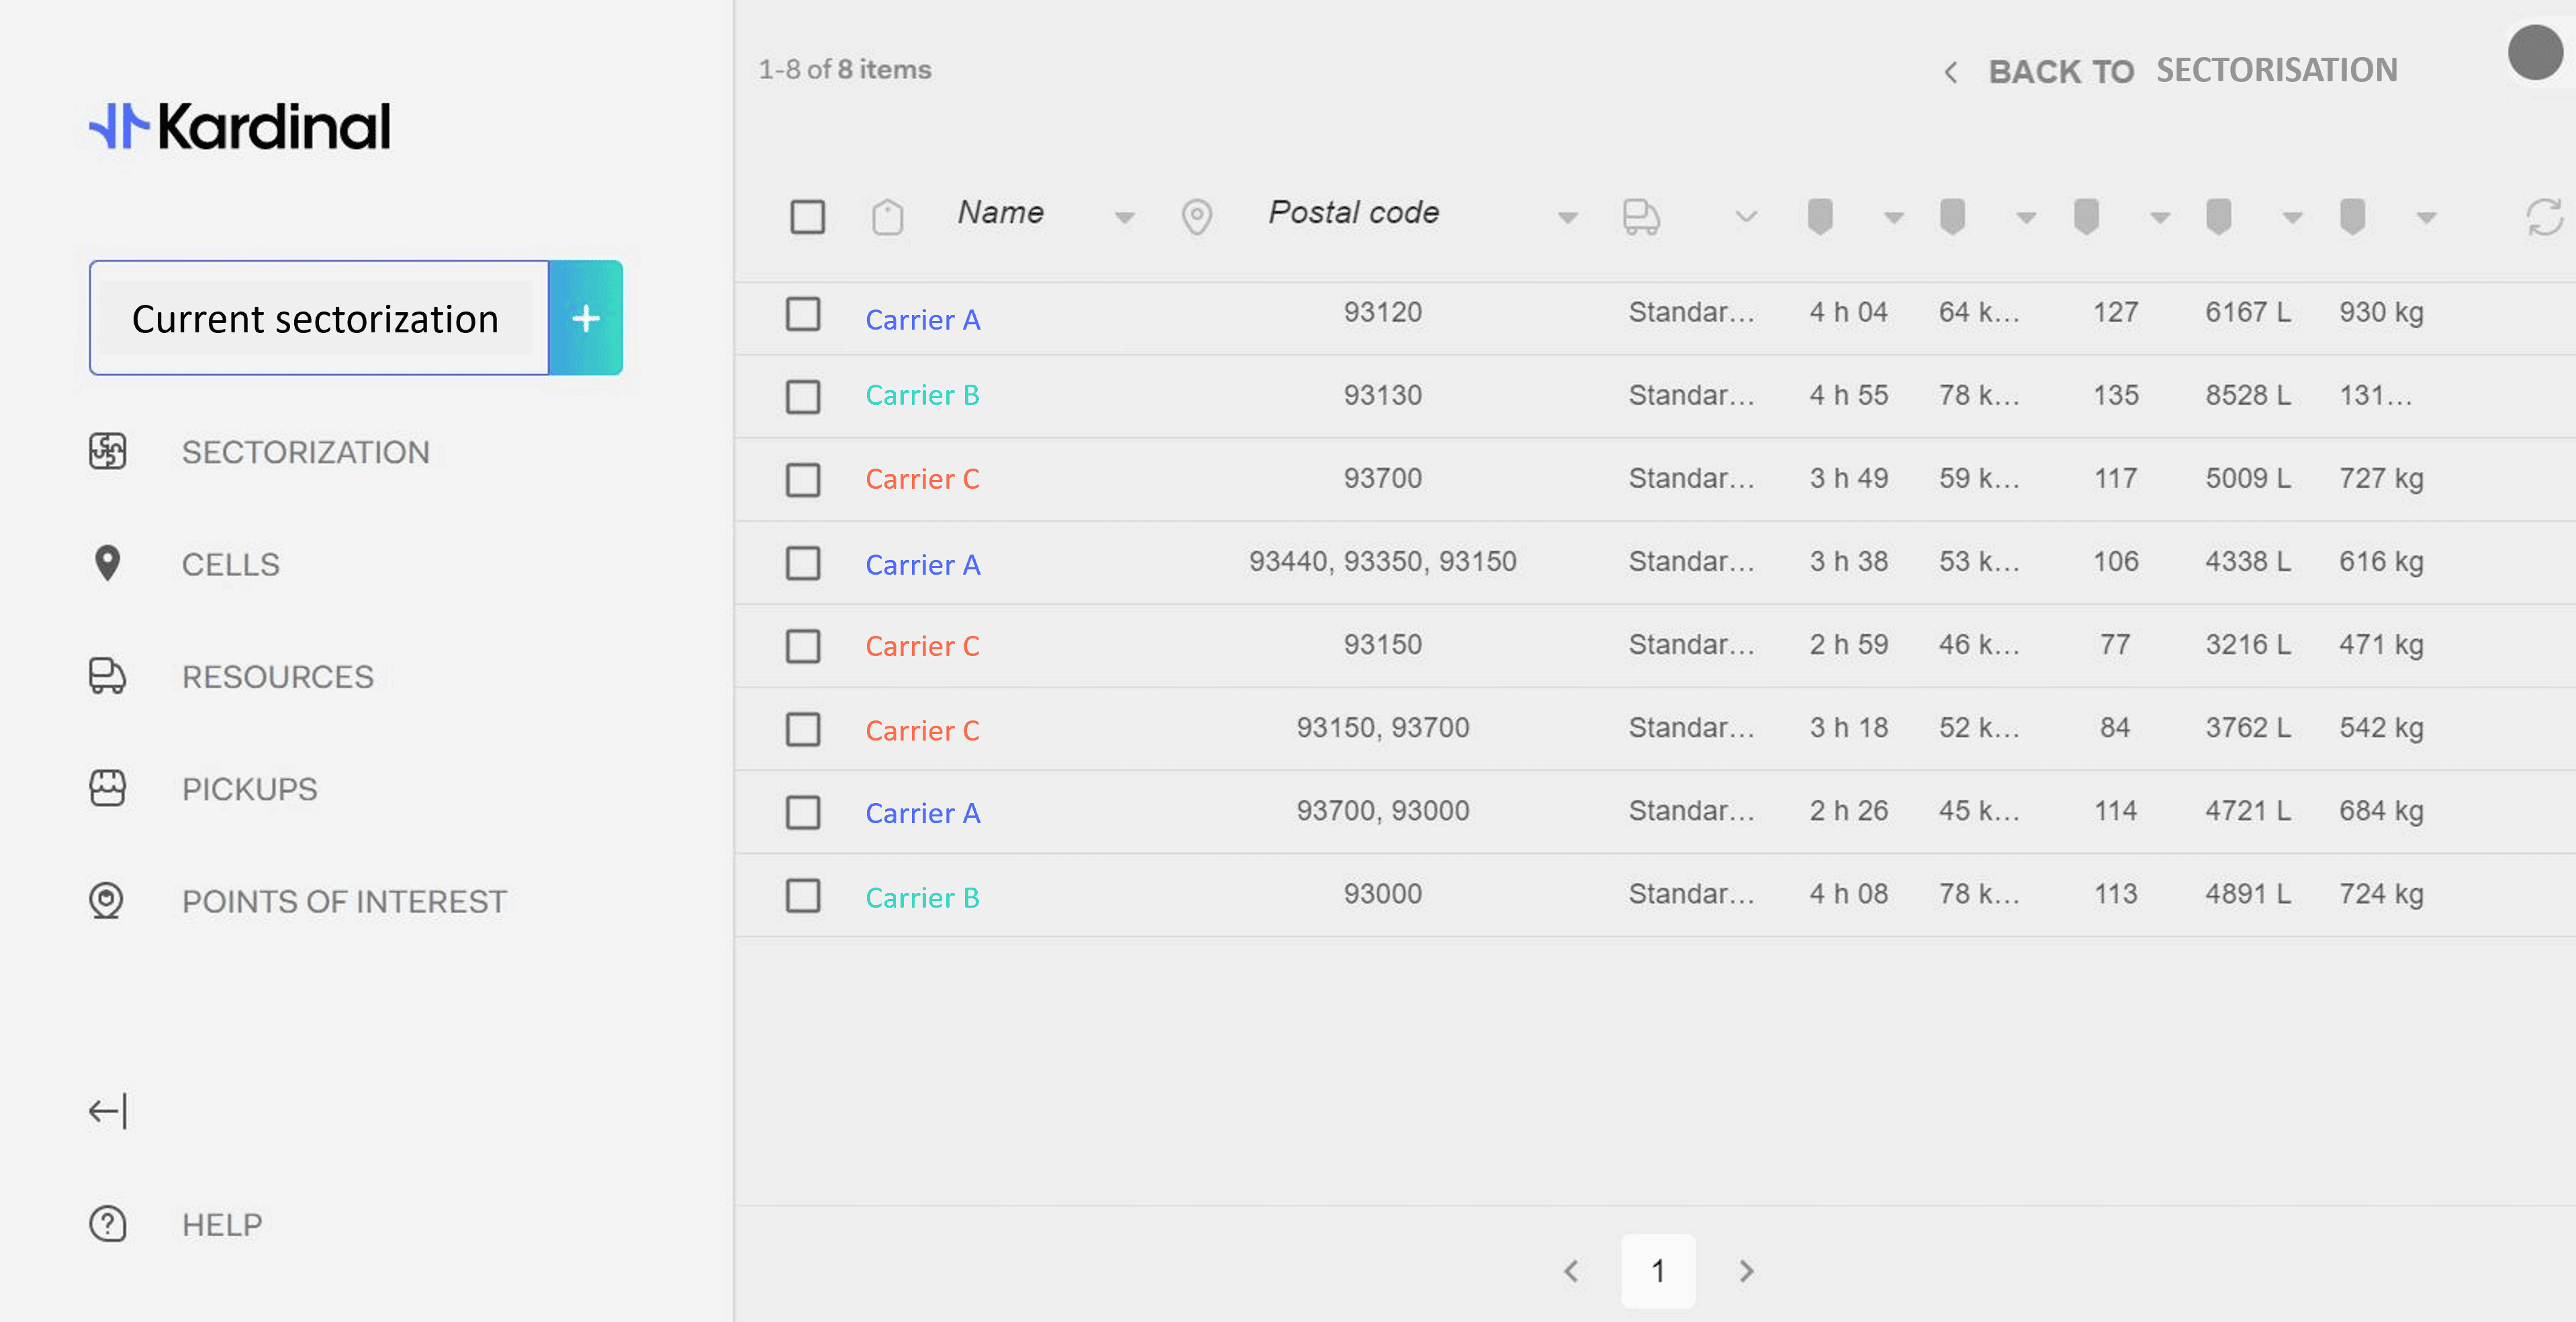2576x1322 pixels.
Task: Open the POINTS OF INTEREST menu item
Action: [x=344, y=902]
